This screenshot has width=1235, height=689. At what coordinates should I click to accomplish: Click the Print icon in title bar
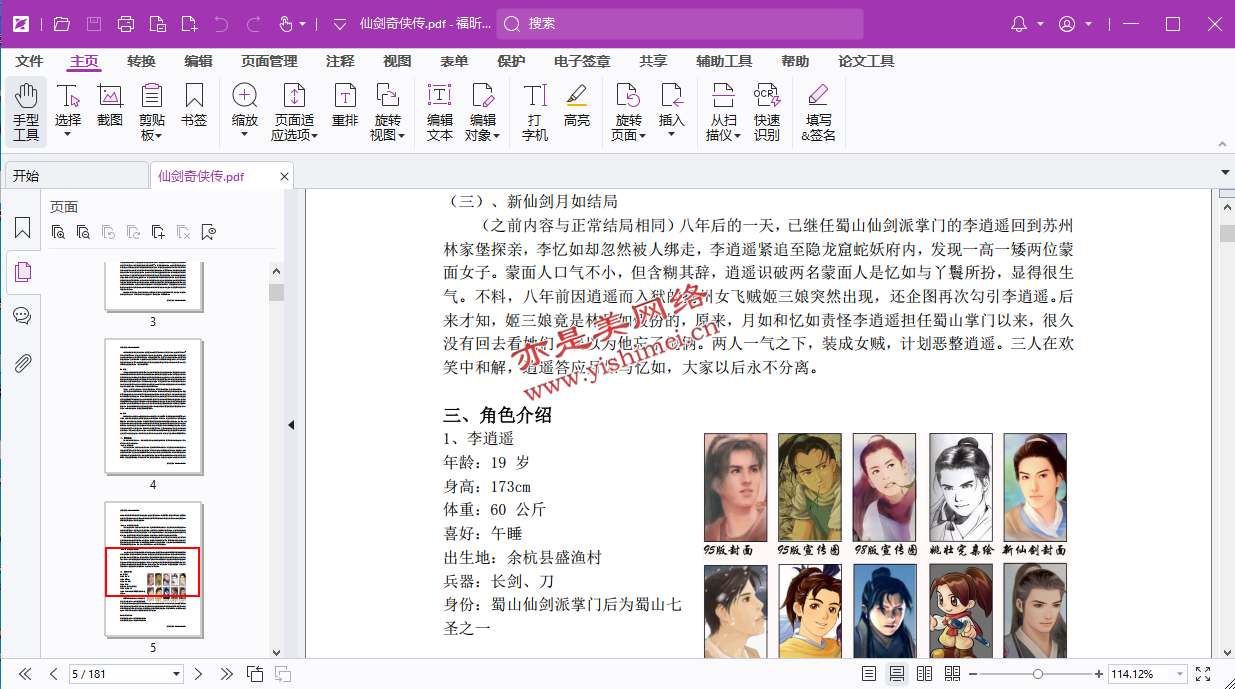pyautogui.click(x=126, y=24)
